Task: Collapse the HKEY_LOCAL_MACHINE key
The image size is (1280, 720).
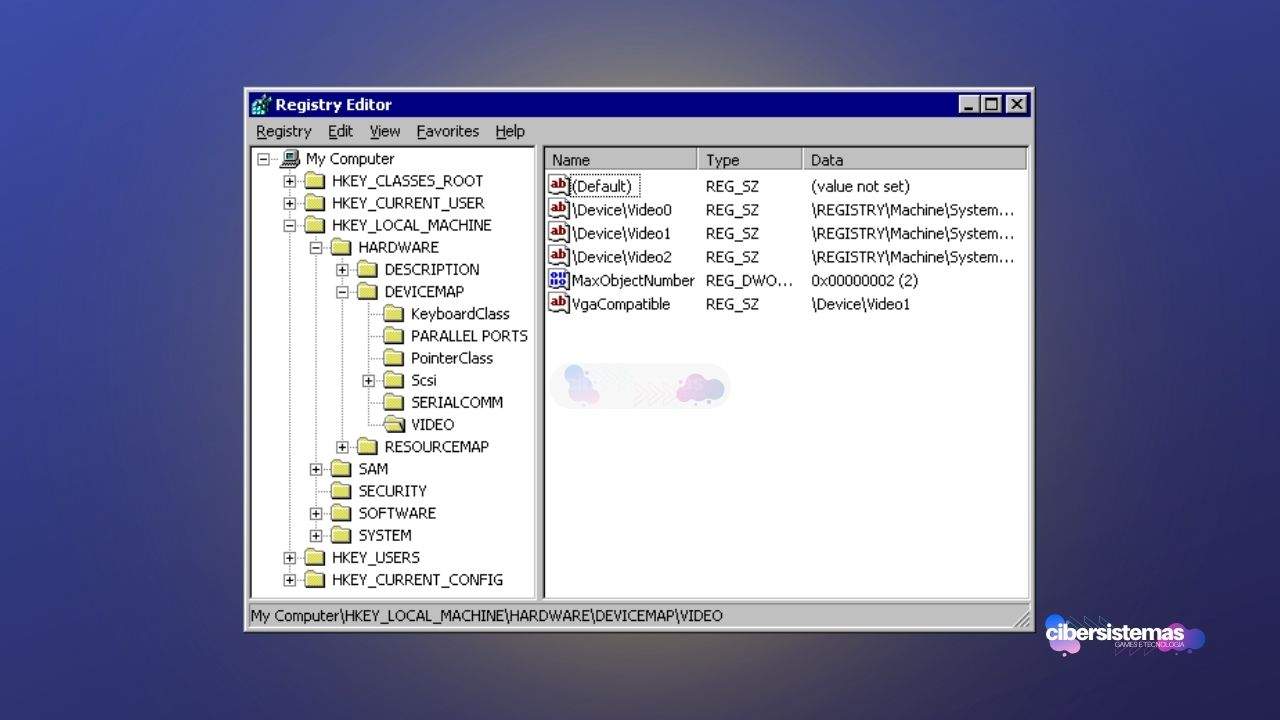Action: pos(290,225)
